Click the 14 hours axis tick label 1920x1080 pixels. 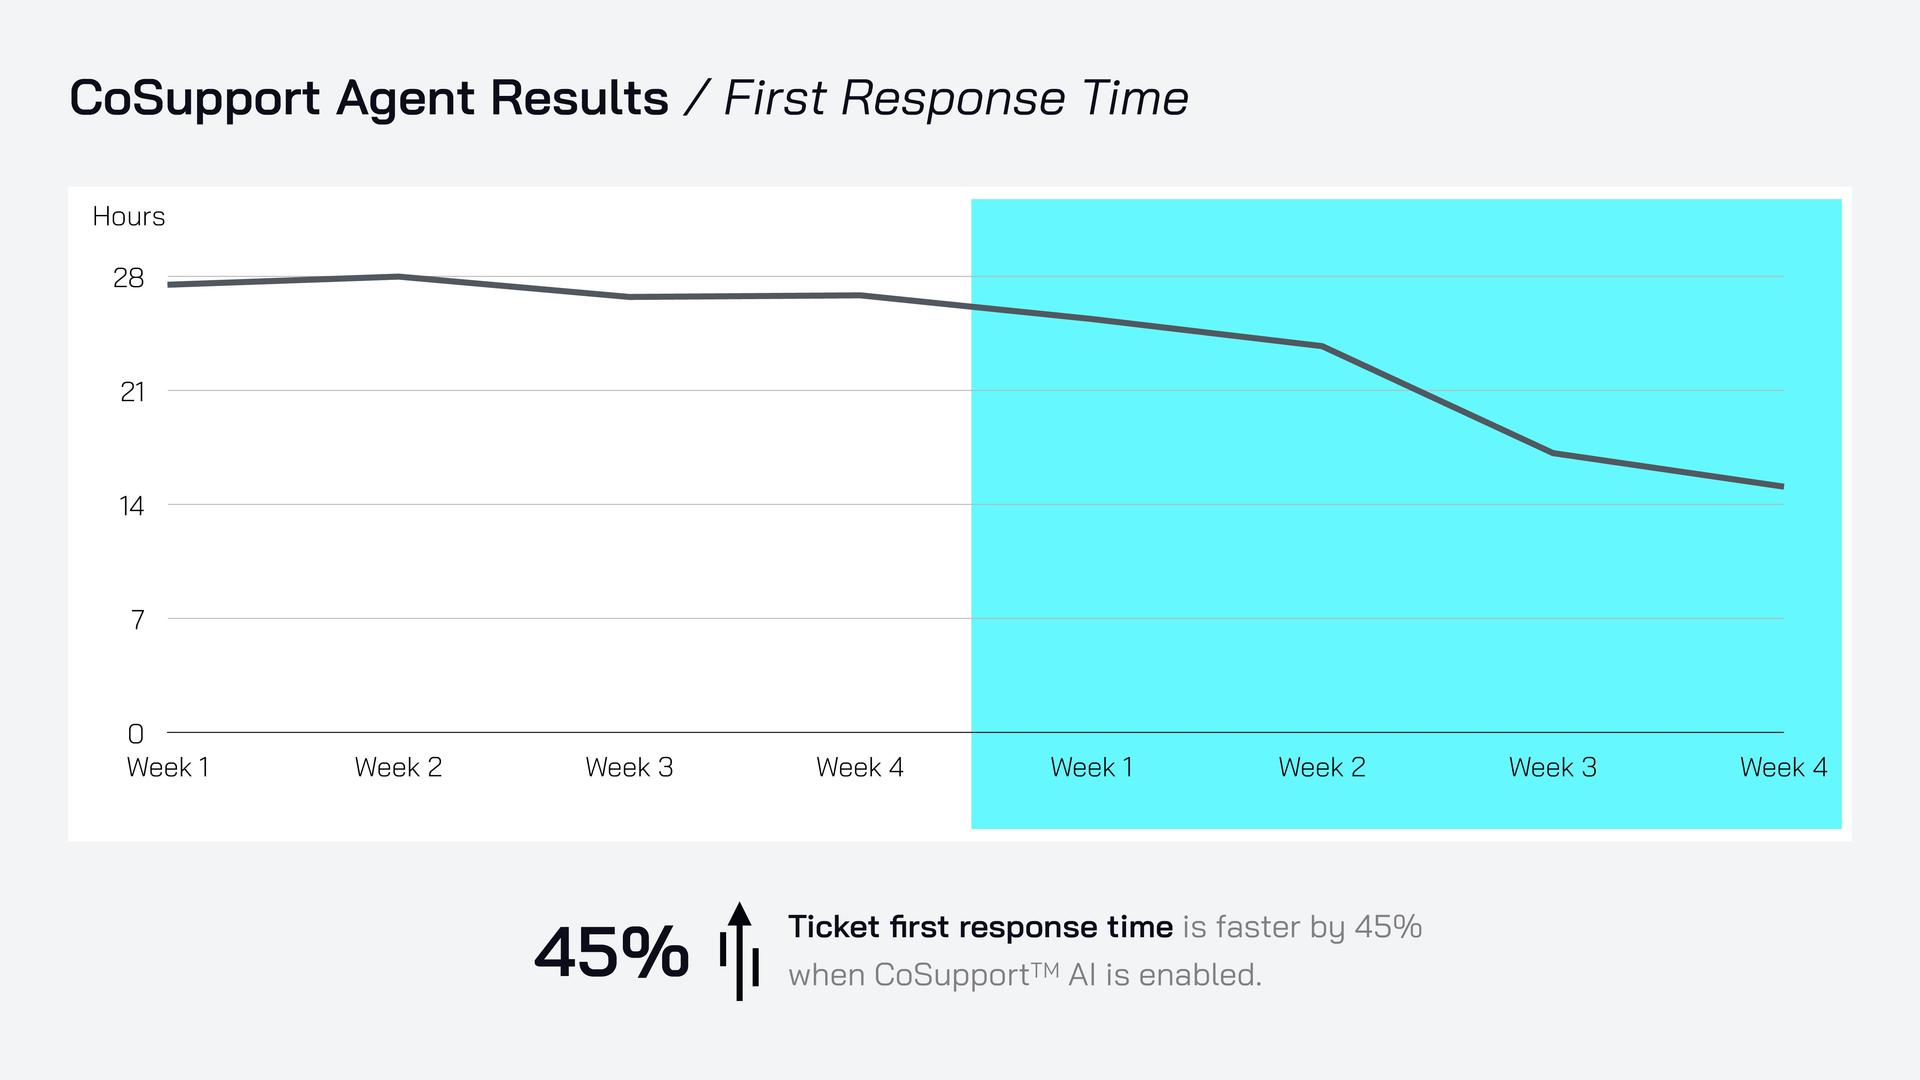pyautogui.click(x=132, y=506)
